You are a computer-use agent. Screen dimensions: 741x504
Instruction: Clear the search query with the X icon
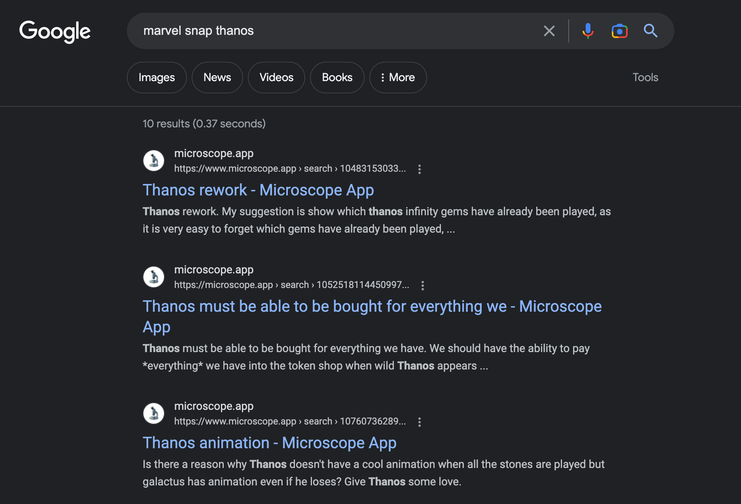click(549, 31)
